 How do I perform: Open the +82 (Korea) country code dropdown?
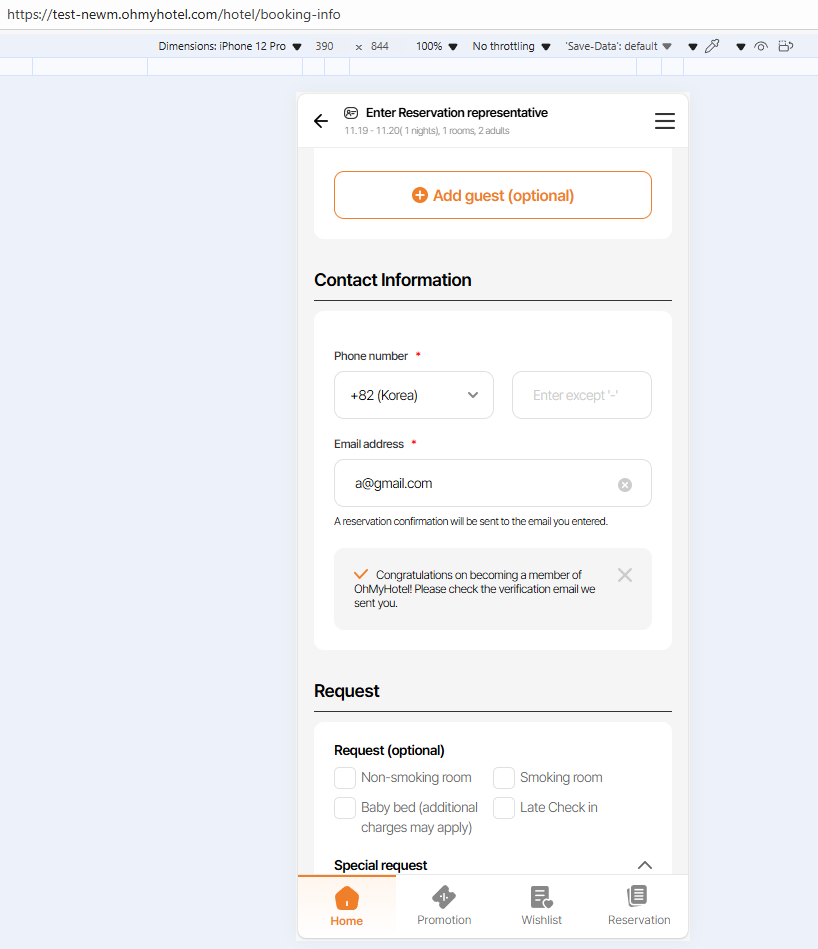[414, 395]
